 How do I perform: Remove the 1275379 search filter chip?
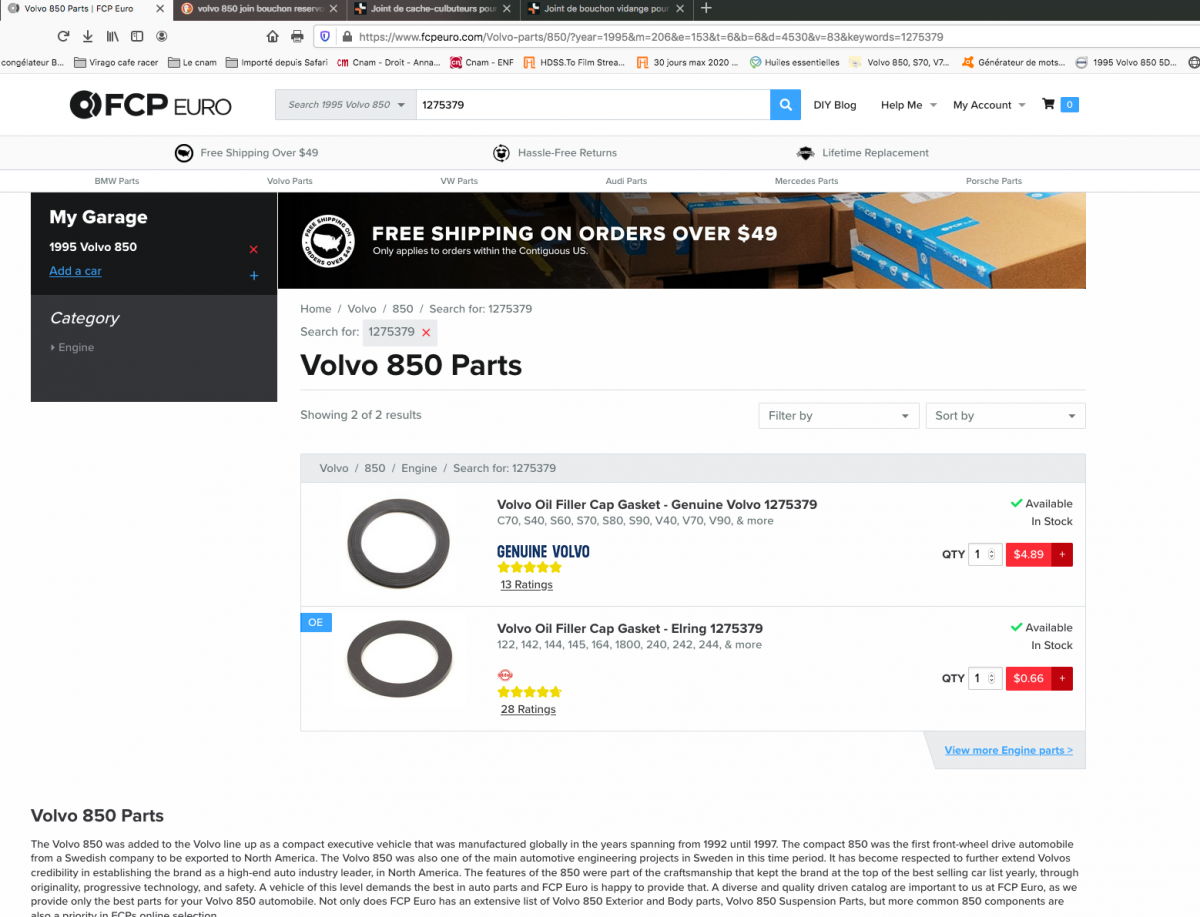coord(424,331)
